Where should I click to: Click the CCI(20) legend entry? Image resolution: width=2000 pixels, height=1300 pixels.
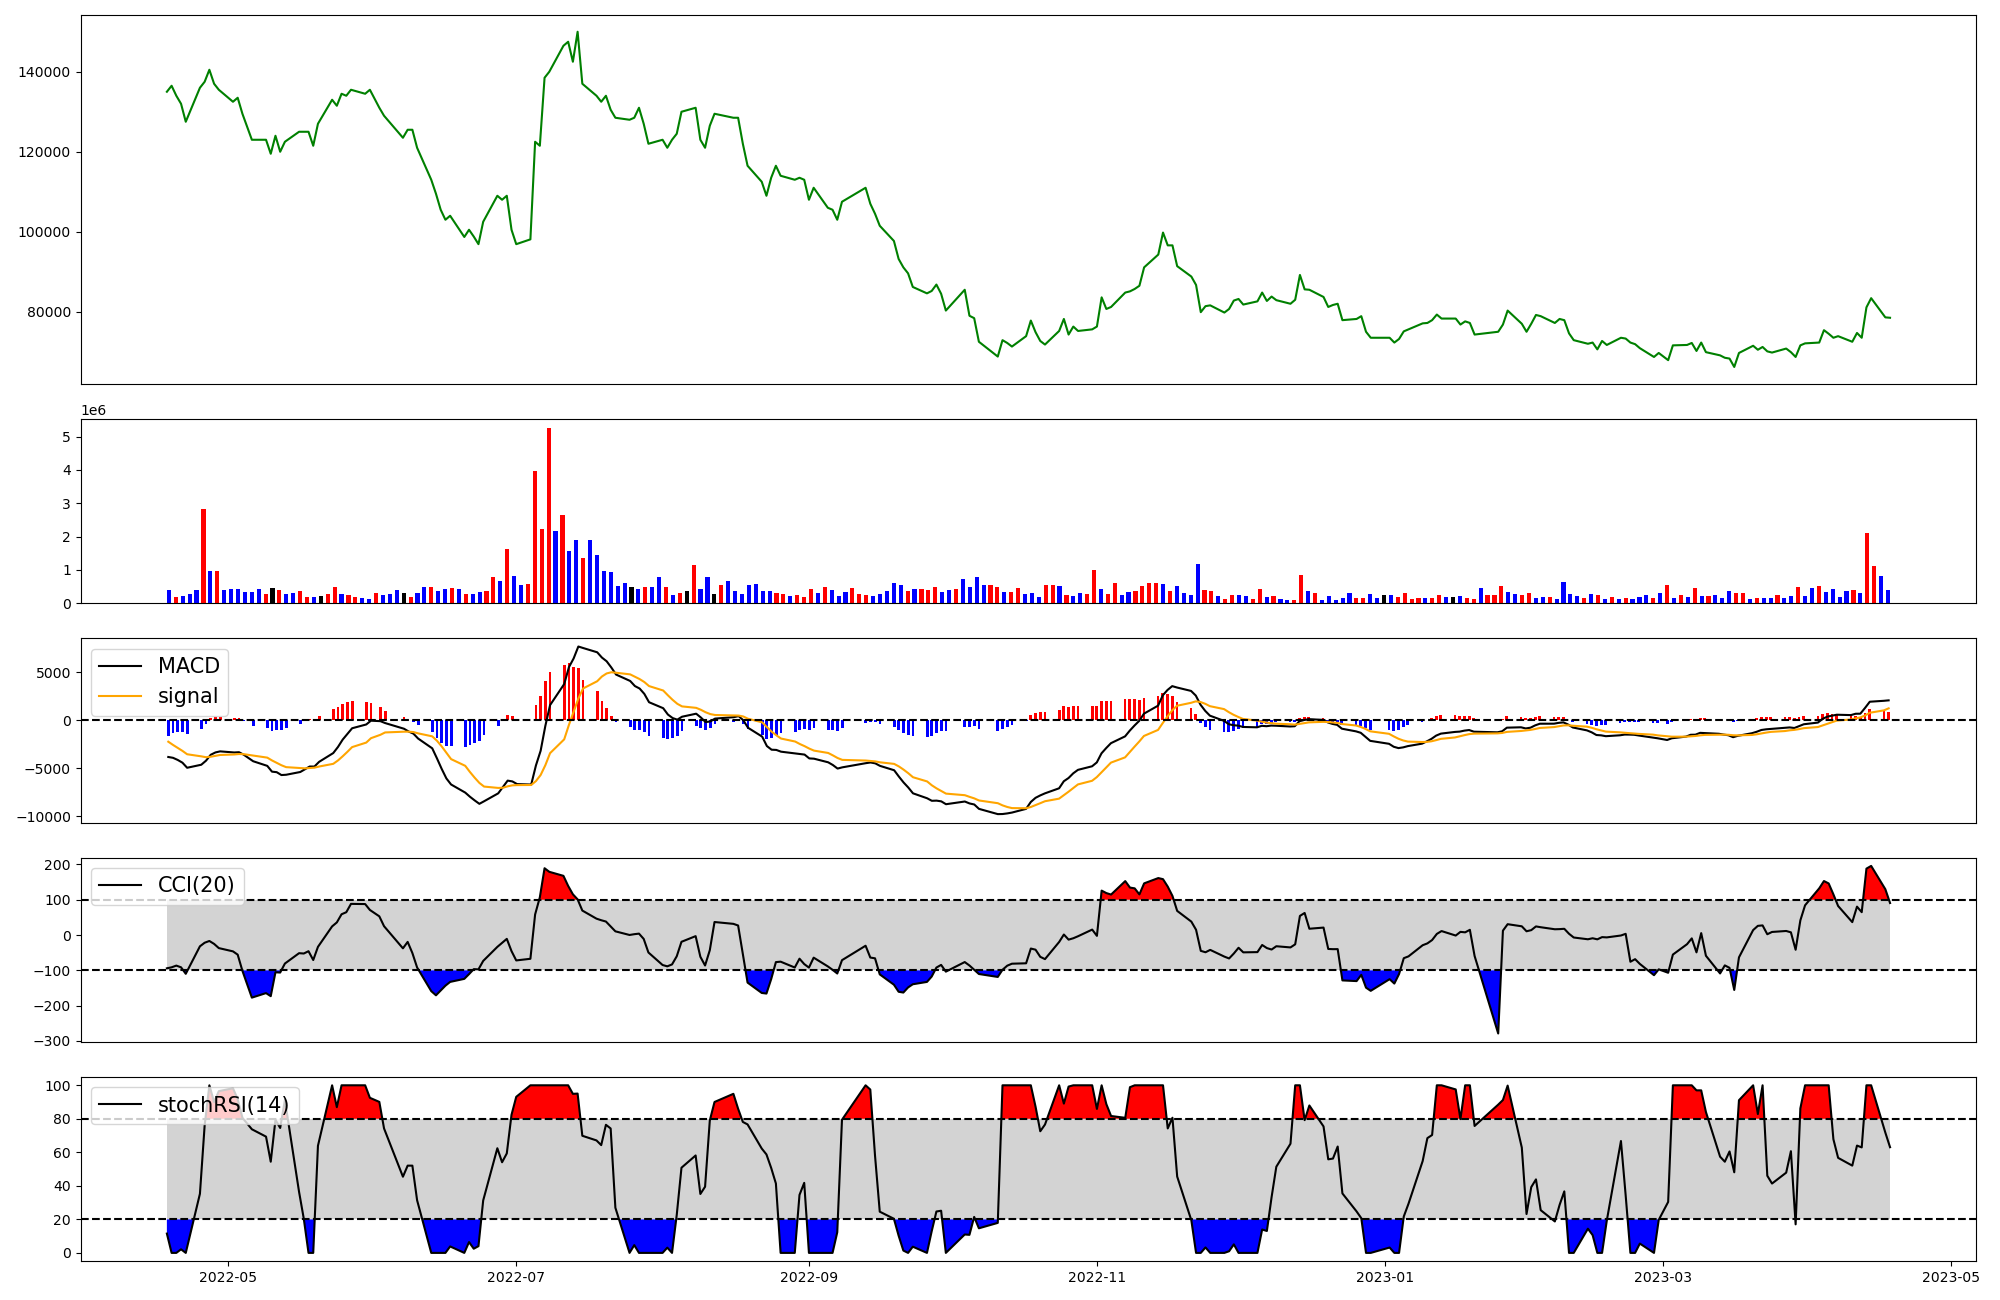click(196, 885)
